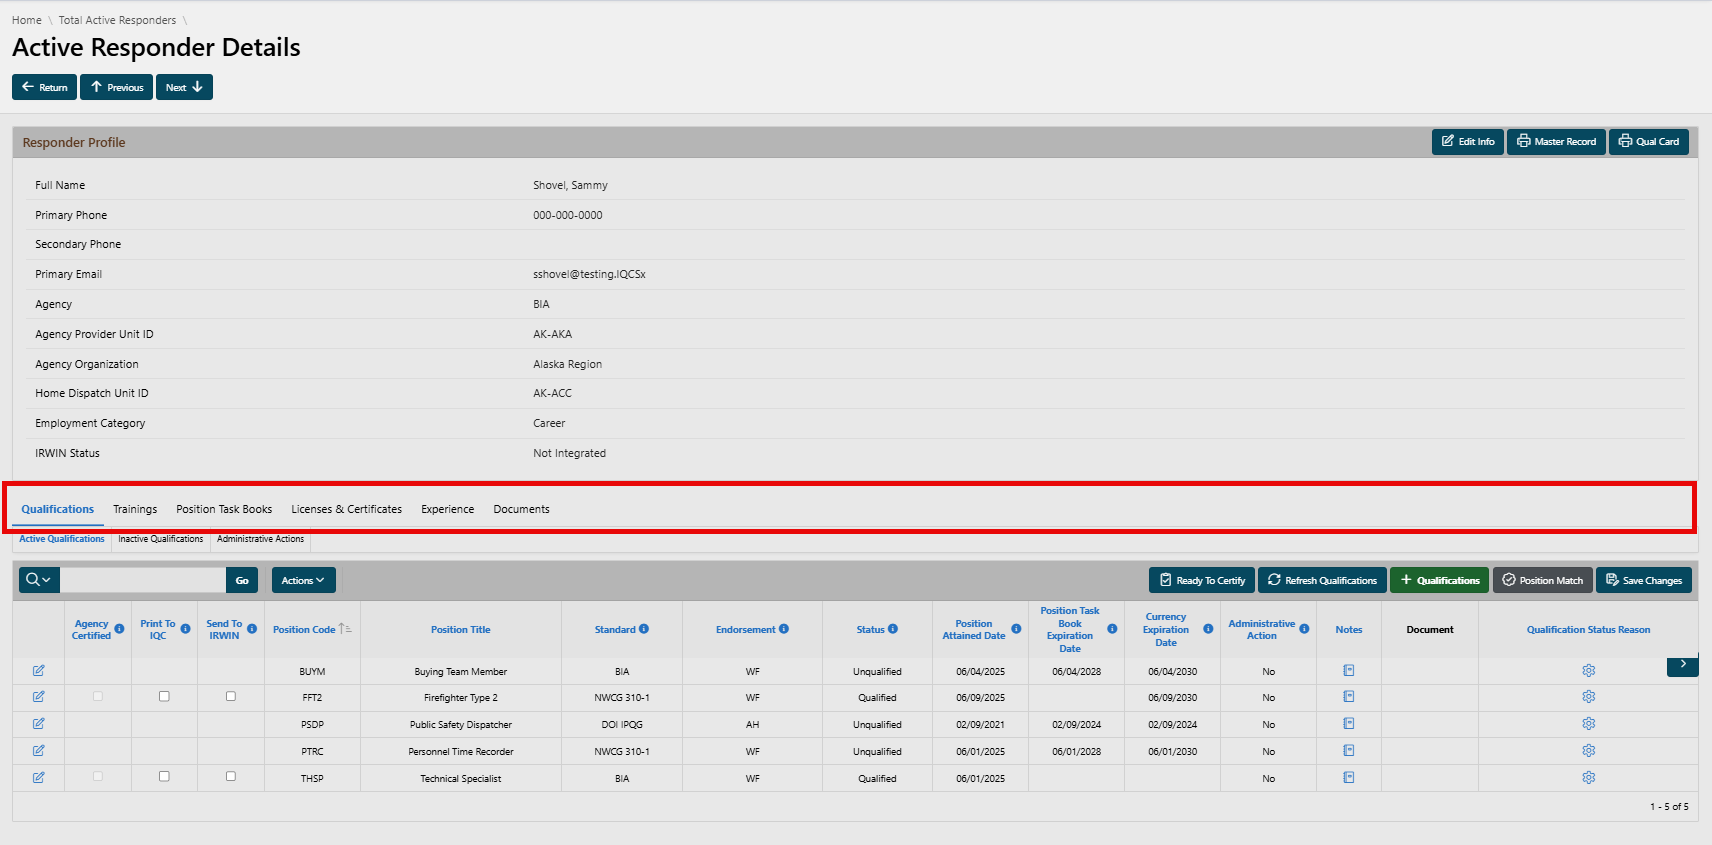The image size is (1712, 845).
Task: Open notes icon for Firefighter Type 2
Action: point(1348,697)
